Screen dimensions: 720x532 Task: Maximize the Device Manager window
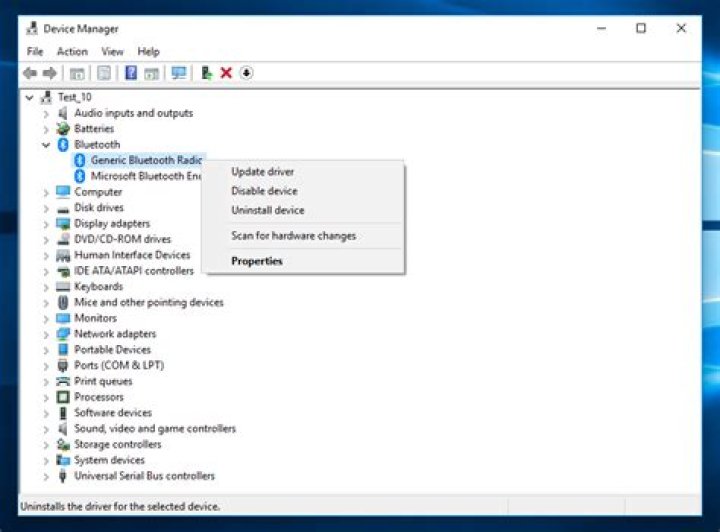click(641, 28)
